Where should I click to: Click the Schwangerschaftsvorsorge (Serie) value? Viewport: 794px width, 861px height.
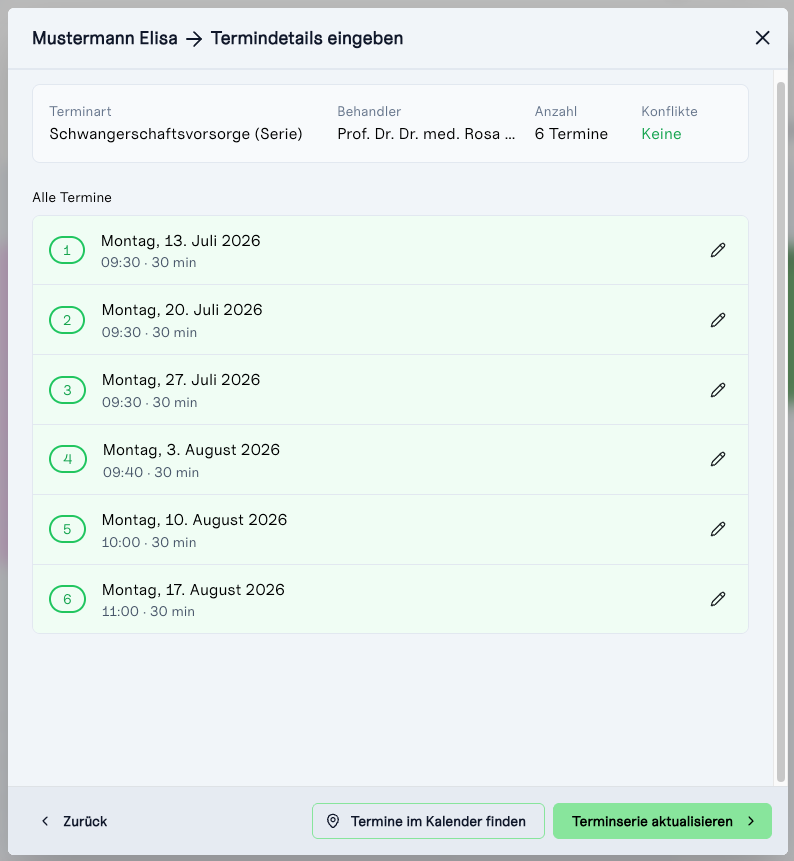point(176,134)
